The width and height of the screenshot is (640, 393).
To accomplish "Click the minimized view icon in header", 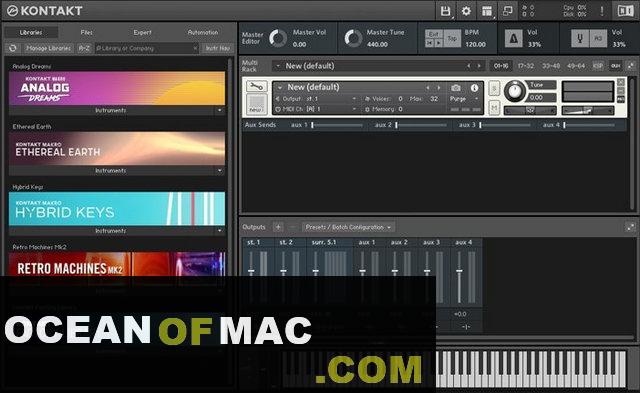I will tap(508, 11).
